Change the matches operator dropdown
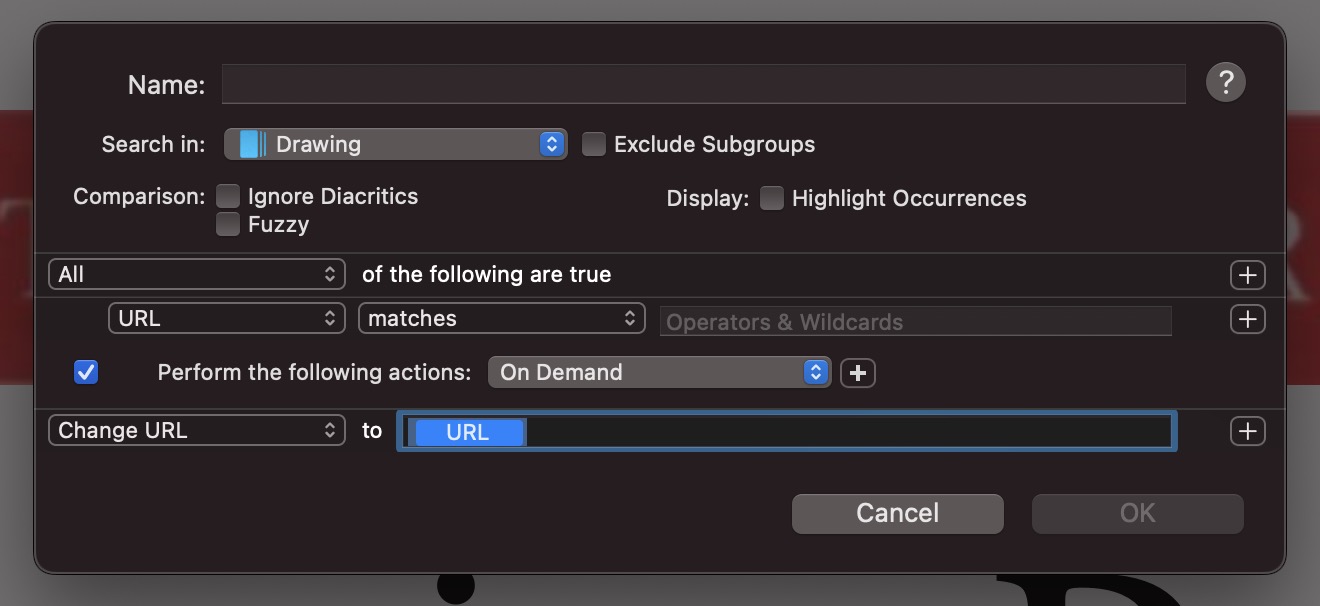This screenshot has height=606, width=1320. pos(501,319)
